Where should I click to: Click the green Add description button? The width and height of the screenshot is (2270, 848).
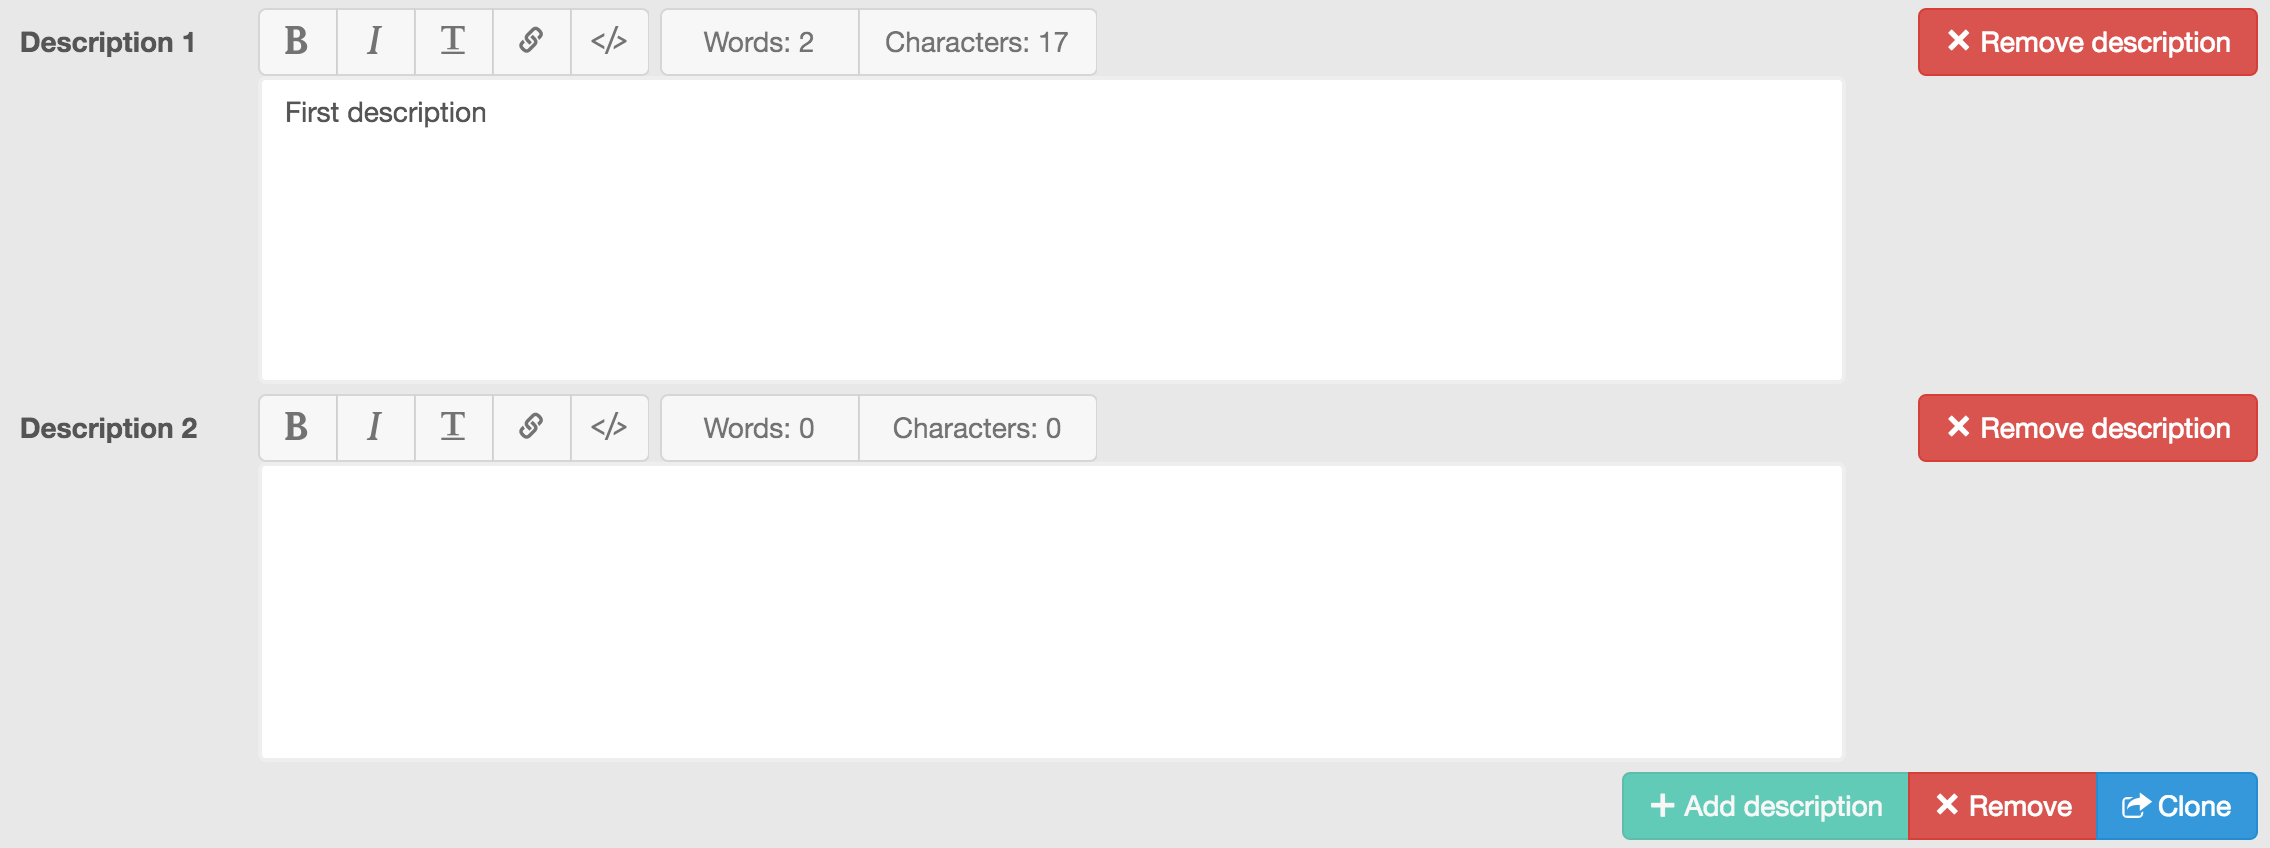pyautogui.click(x=1765, y=806)
